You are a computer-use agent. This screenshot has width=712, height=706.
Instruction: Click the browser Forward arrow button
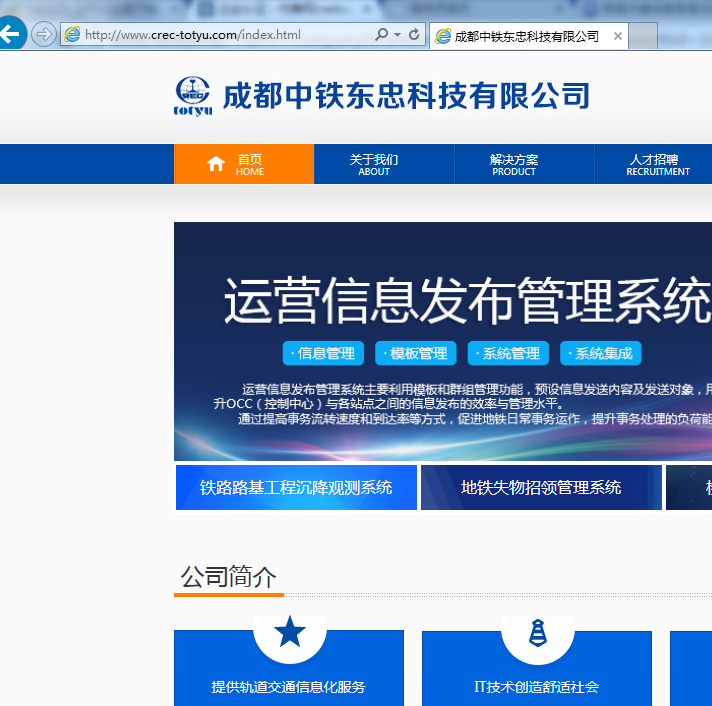[x=44, y=34]
